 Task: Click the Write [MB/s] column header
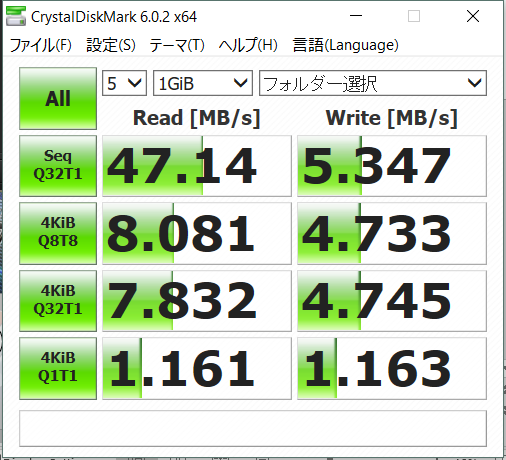(392, 118)
